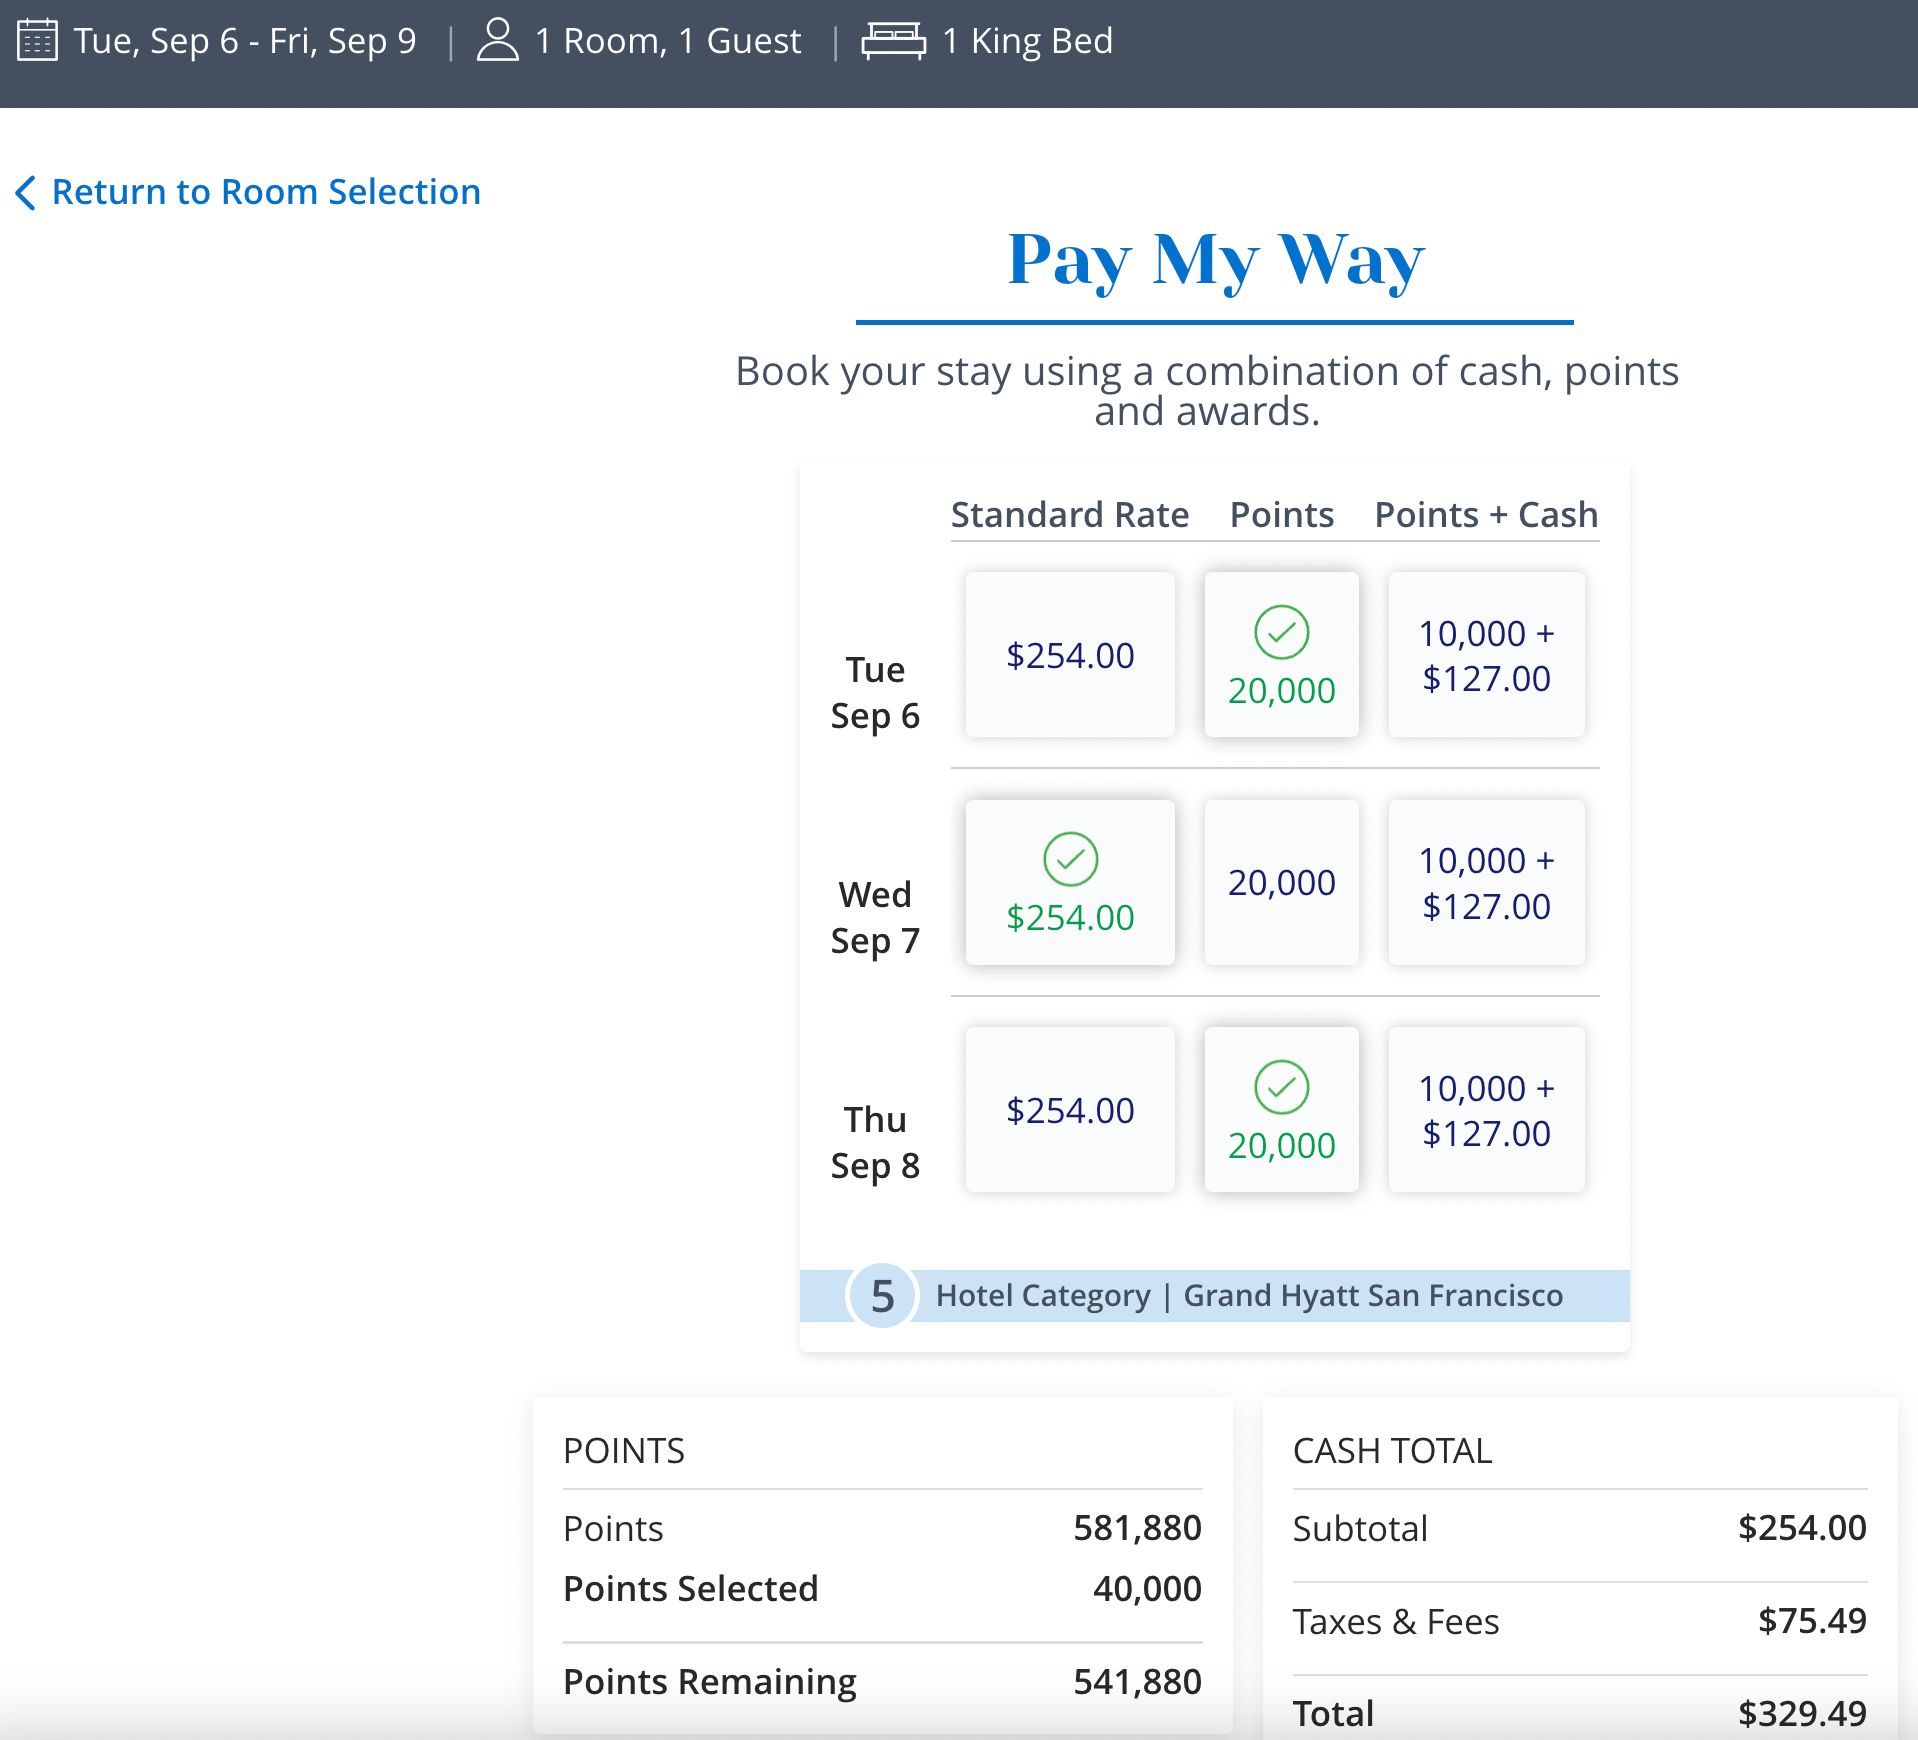Click the guest person icon
The width and height of the screenshot is (1918, 1740).
point(497,40)
